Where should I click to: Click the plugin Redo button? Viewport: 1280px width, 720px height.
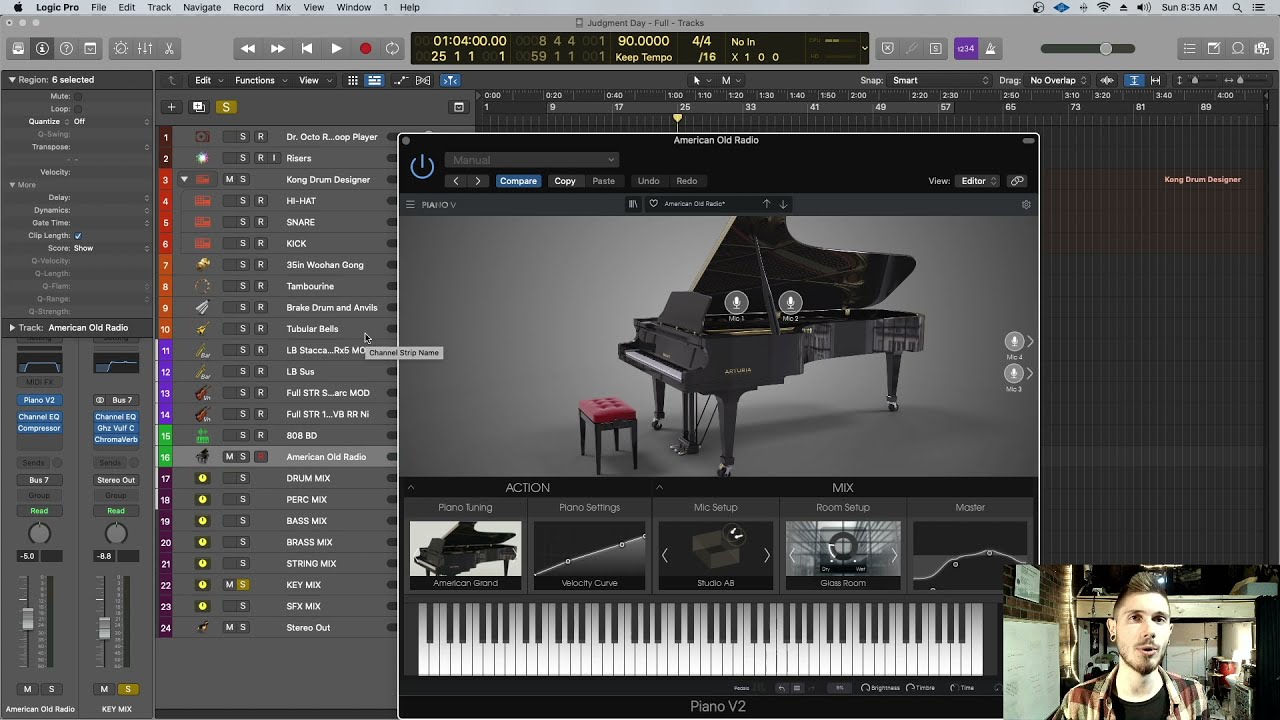pos(686,181)
